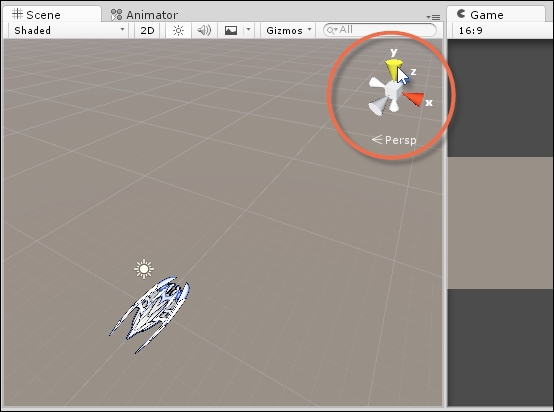Toggle the image effects picture button
The width and height of the screenshot is (554, 412).
click(x=231, y=30)
